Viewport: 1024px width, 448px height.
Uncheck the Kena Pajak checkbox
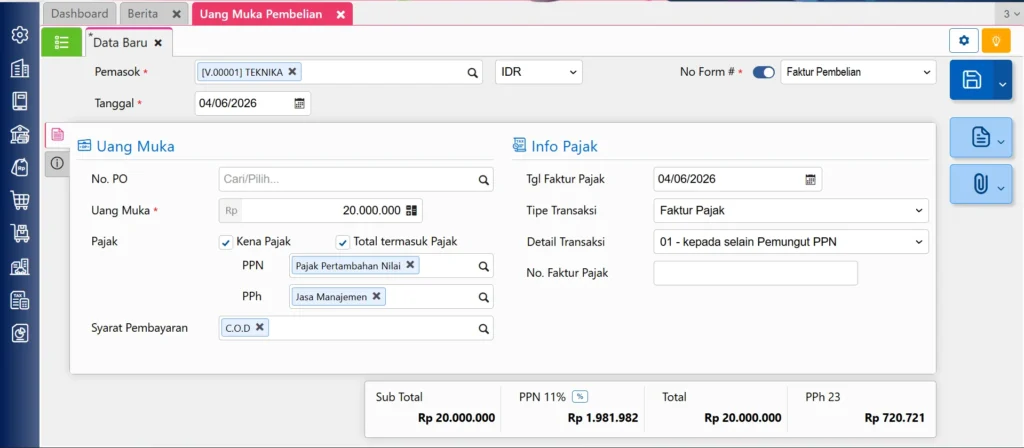(x=226, y=242)
